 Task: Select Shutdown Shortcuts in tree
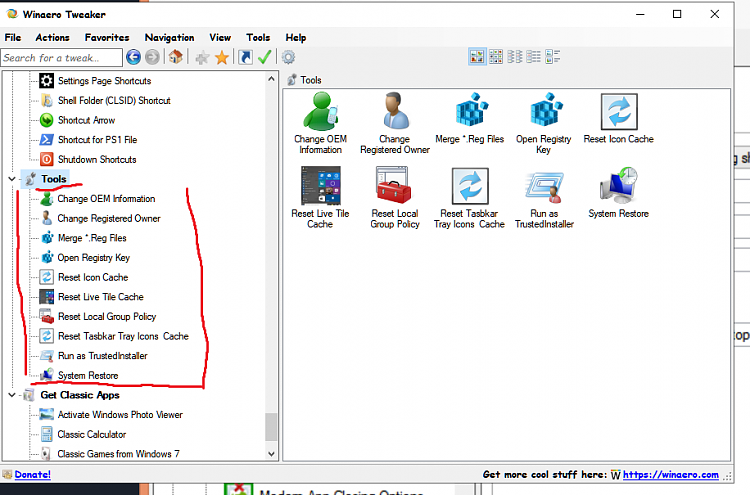pyautogui.click(x=97, y=159)
